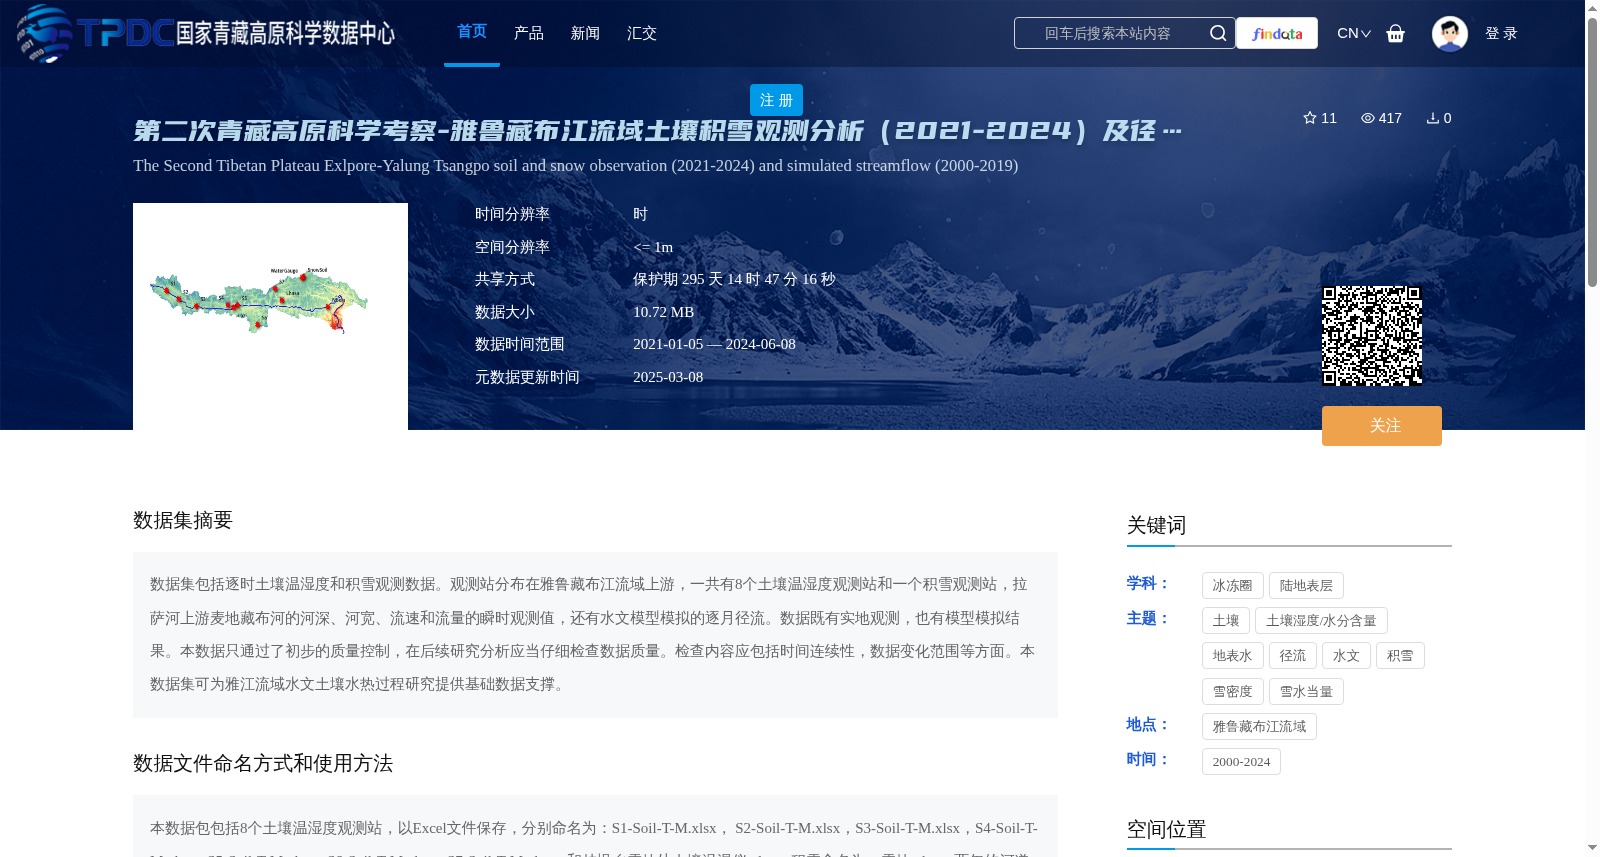Click the 关键词 sidebar heading
Screen dimensions: 1600x857
coord(1156,526)
